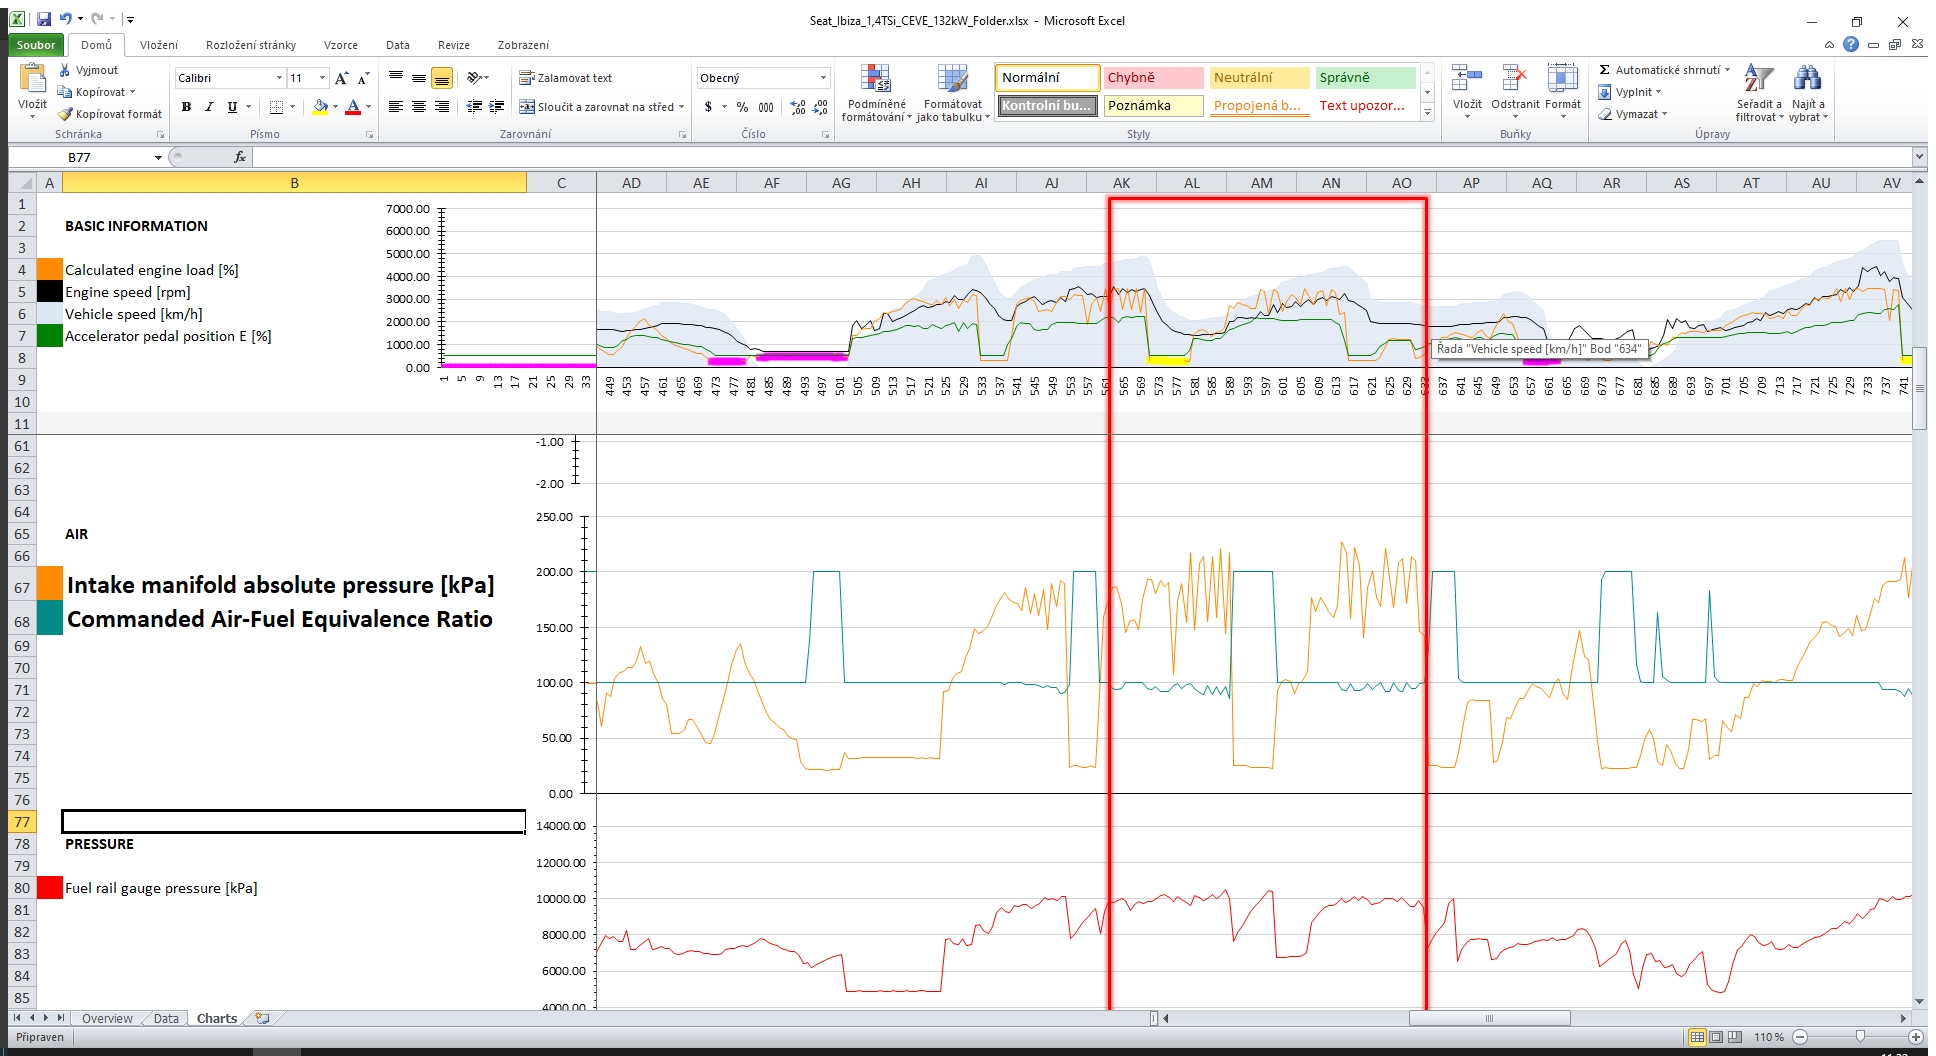Screen dimensions: 1936x1056
Task: Decrease indent icon
Action: click(x=474, y=107)
